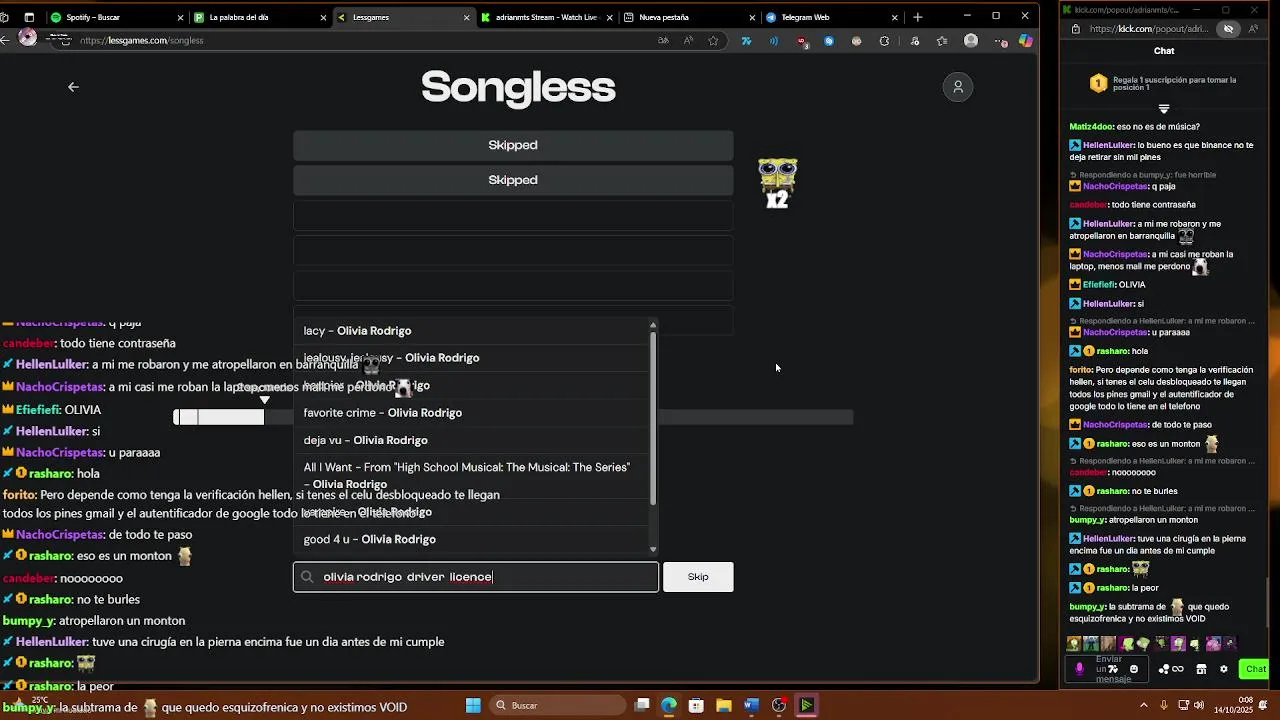Open the Edge profile avatar

coord(971,41)
